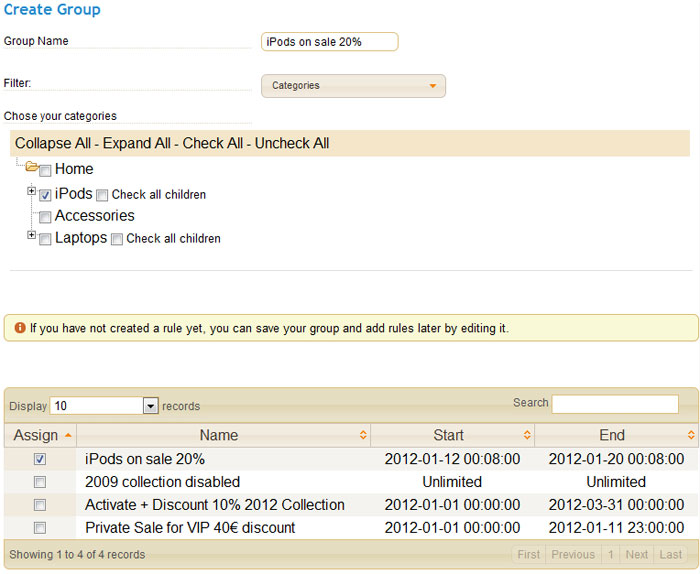700x574 pixels.
Task: Click the Home folder icon
Action: 32,167
